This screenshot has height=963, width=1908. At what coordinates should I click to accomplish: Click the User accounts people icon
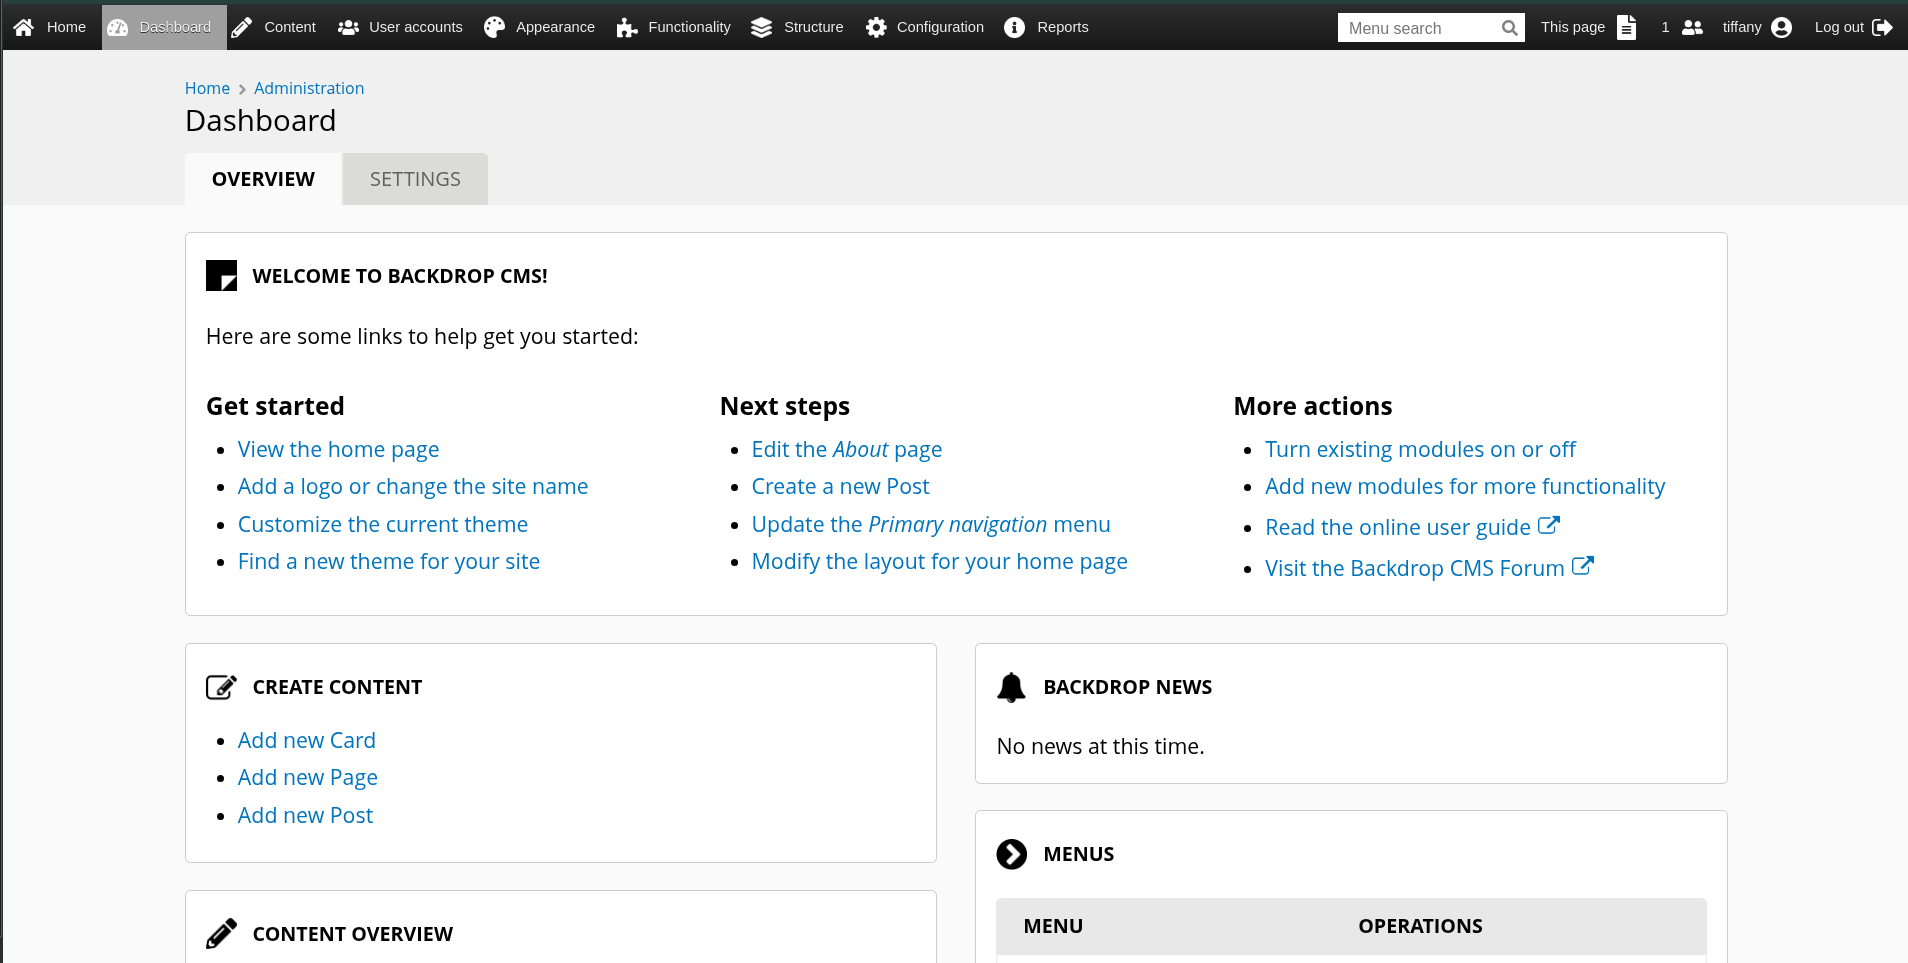[x=348, y=27]
